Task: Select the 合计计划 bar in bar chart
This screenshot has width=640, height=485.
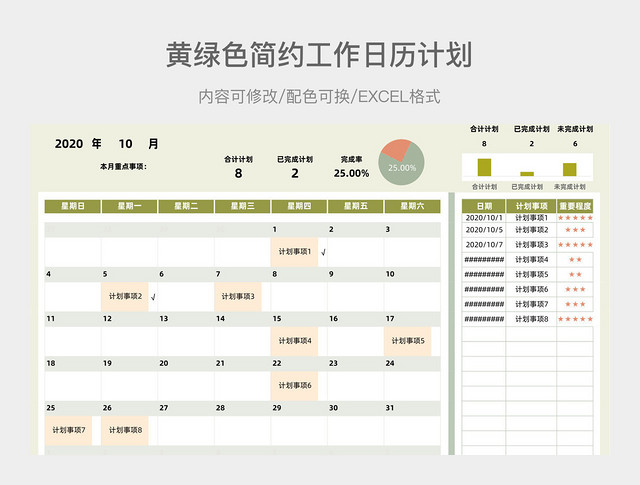Action: pyautogui.click(x=484, y=167)
